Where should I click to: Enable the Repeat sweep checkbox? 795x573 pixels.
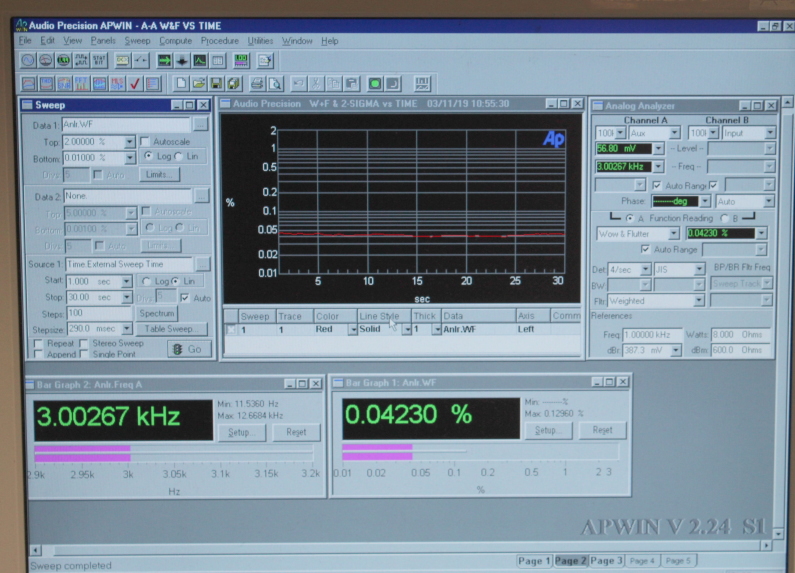[x=38, y=343]
